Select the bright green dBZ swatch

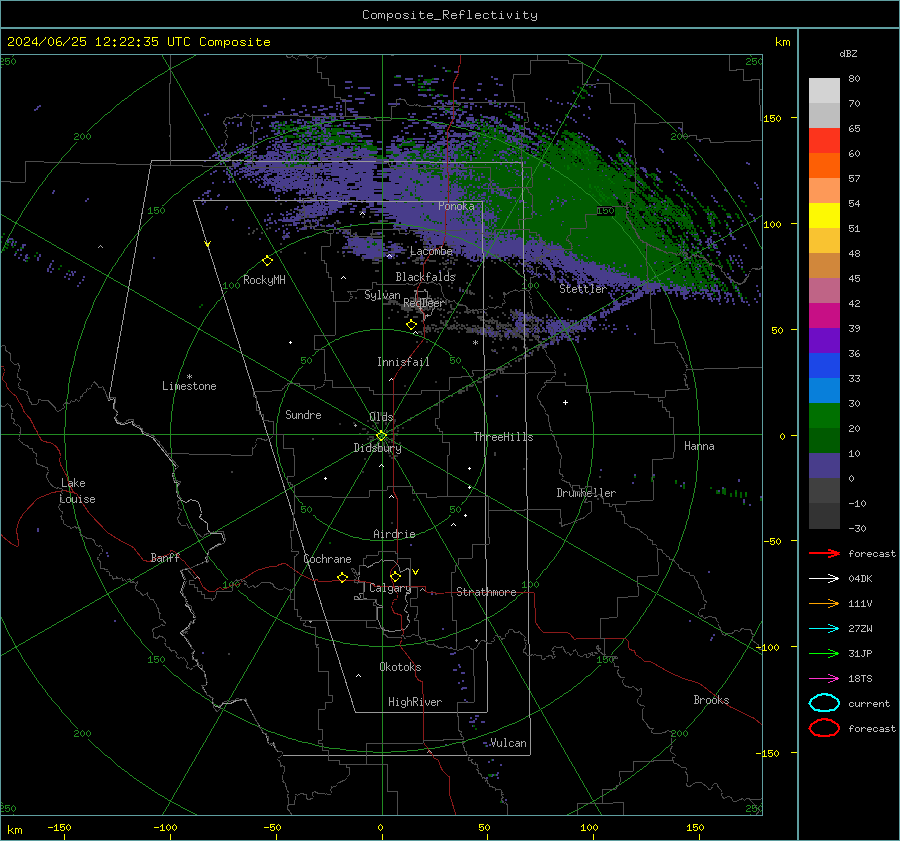(824, 415)
